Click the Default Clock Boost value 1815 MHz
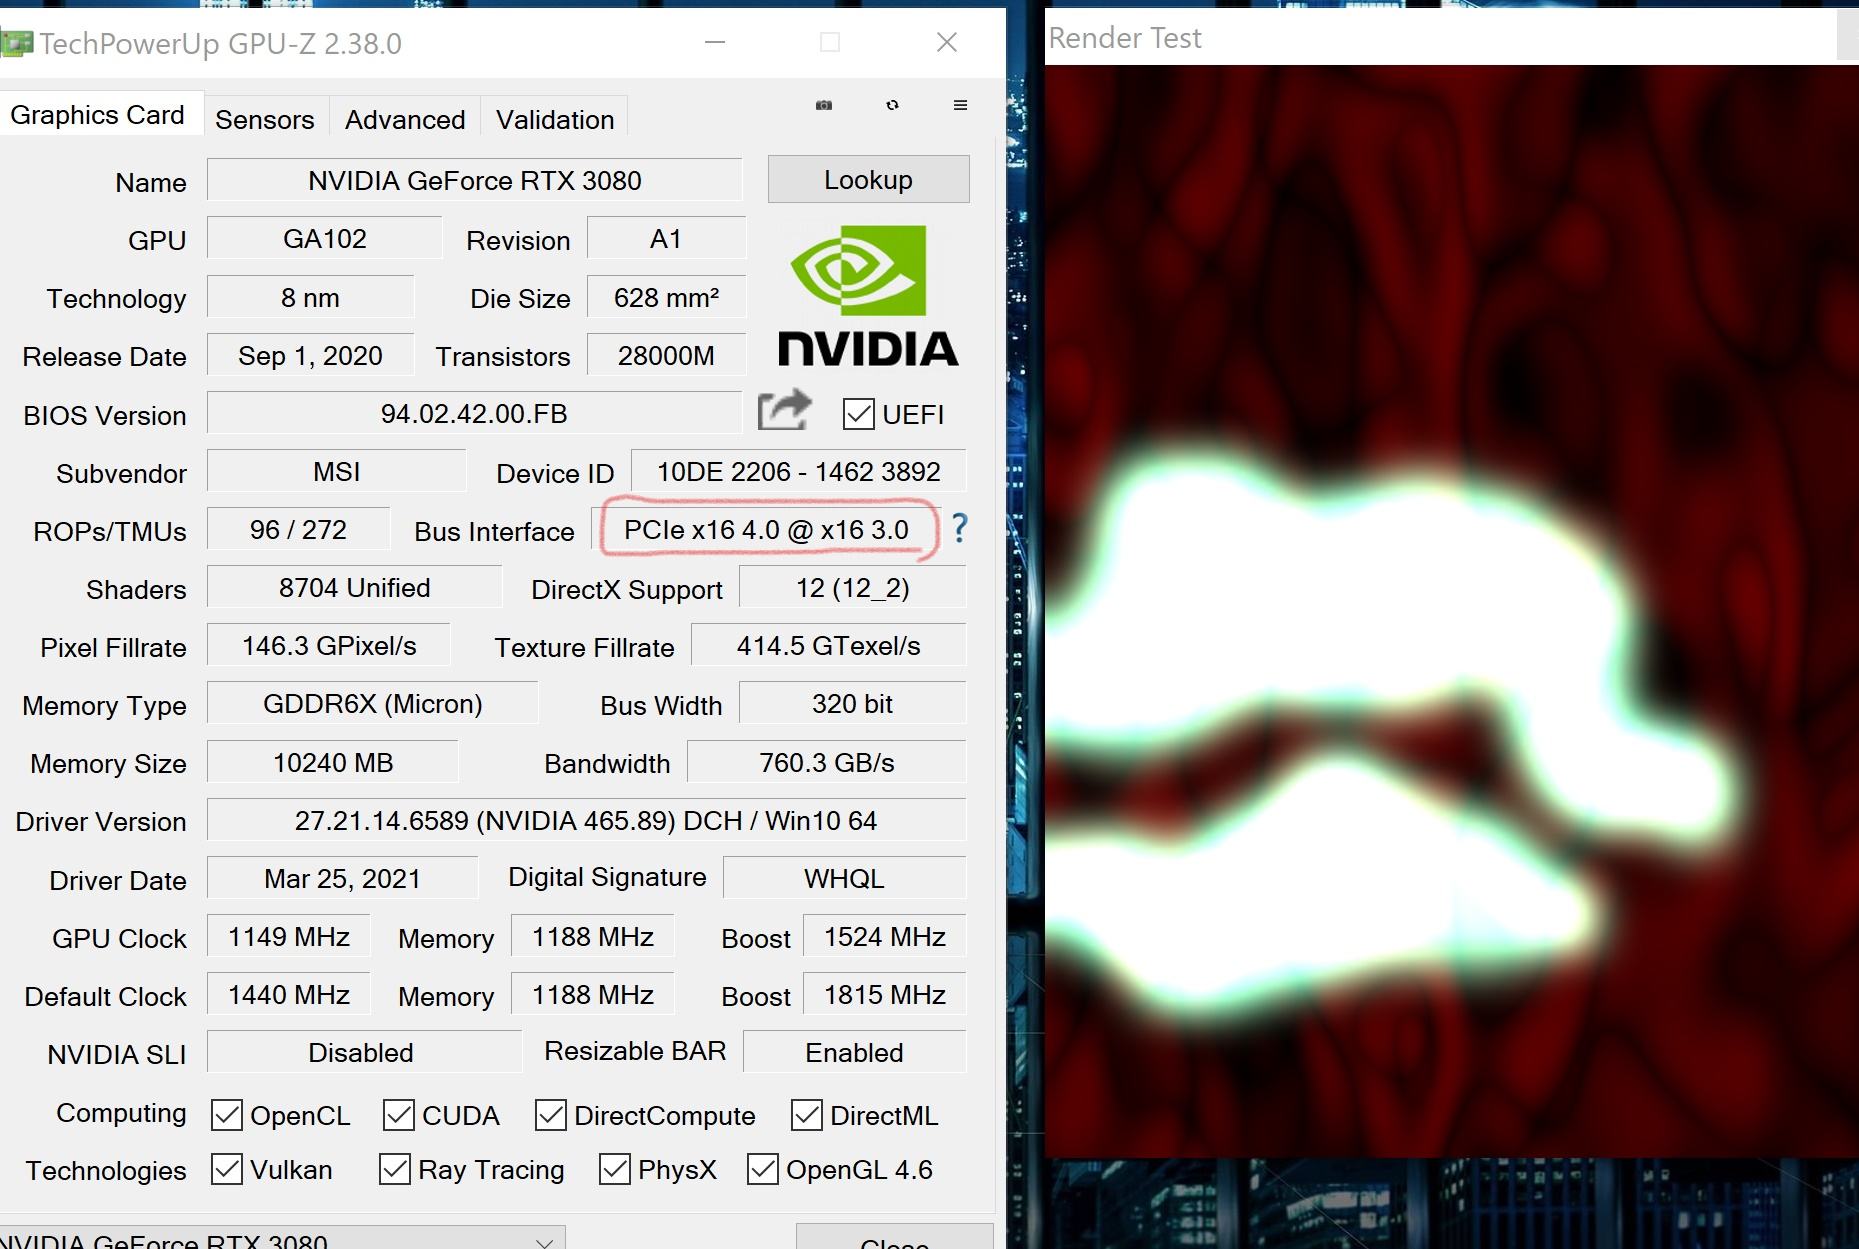The height and width of the screenshot is (1249, 1859). click(885, 995)
